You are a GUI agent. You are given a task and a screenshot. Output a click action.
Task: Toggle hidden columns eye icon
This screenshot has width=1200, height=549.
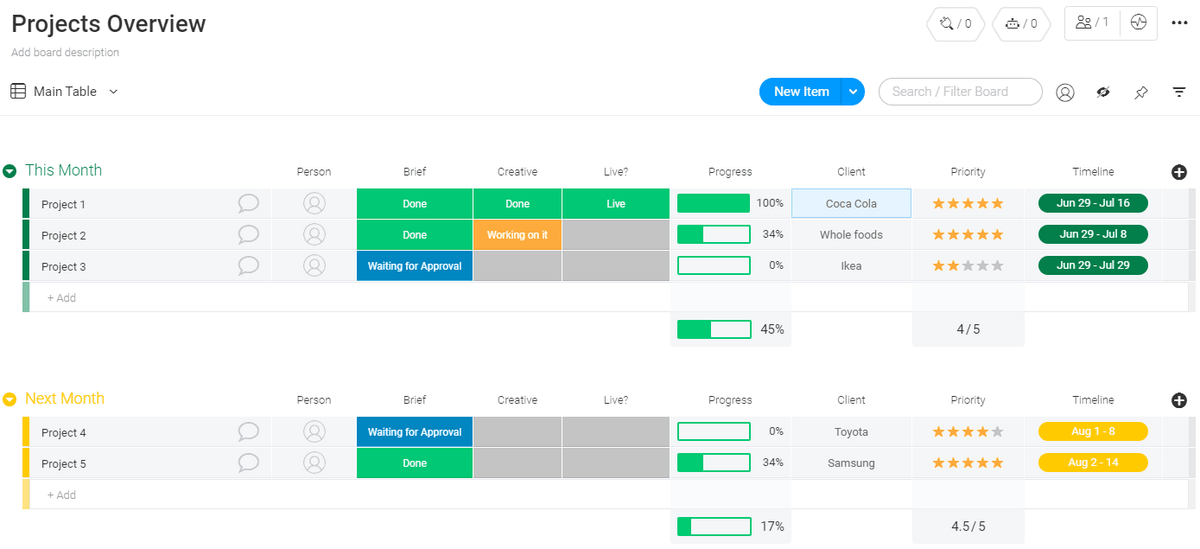coord(1103,92)
